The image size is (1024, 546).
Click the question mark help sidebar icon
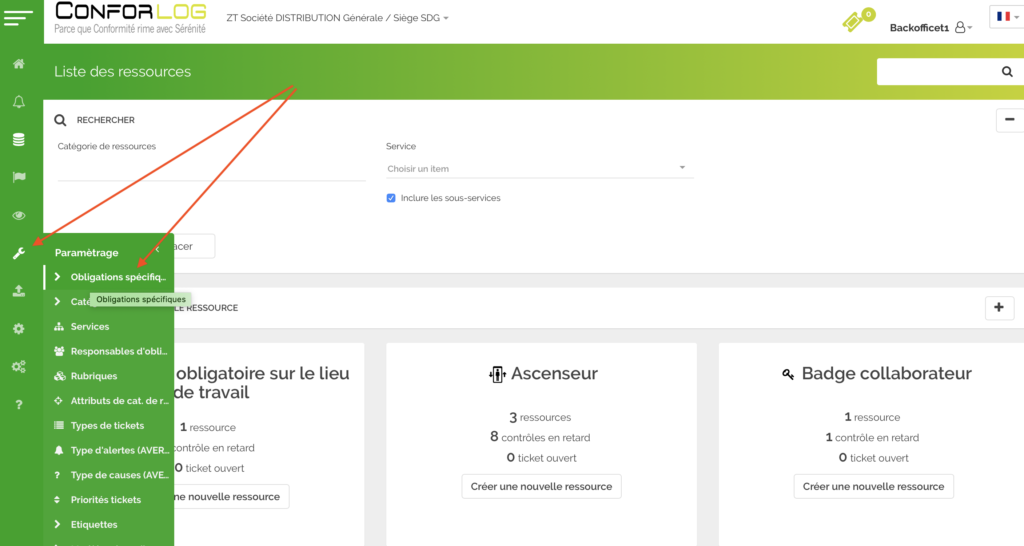click(x=18, y=404)
